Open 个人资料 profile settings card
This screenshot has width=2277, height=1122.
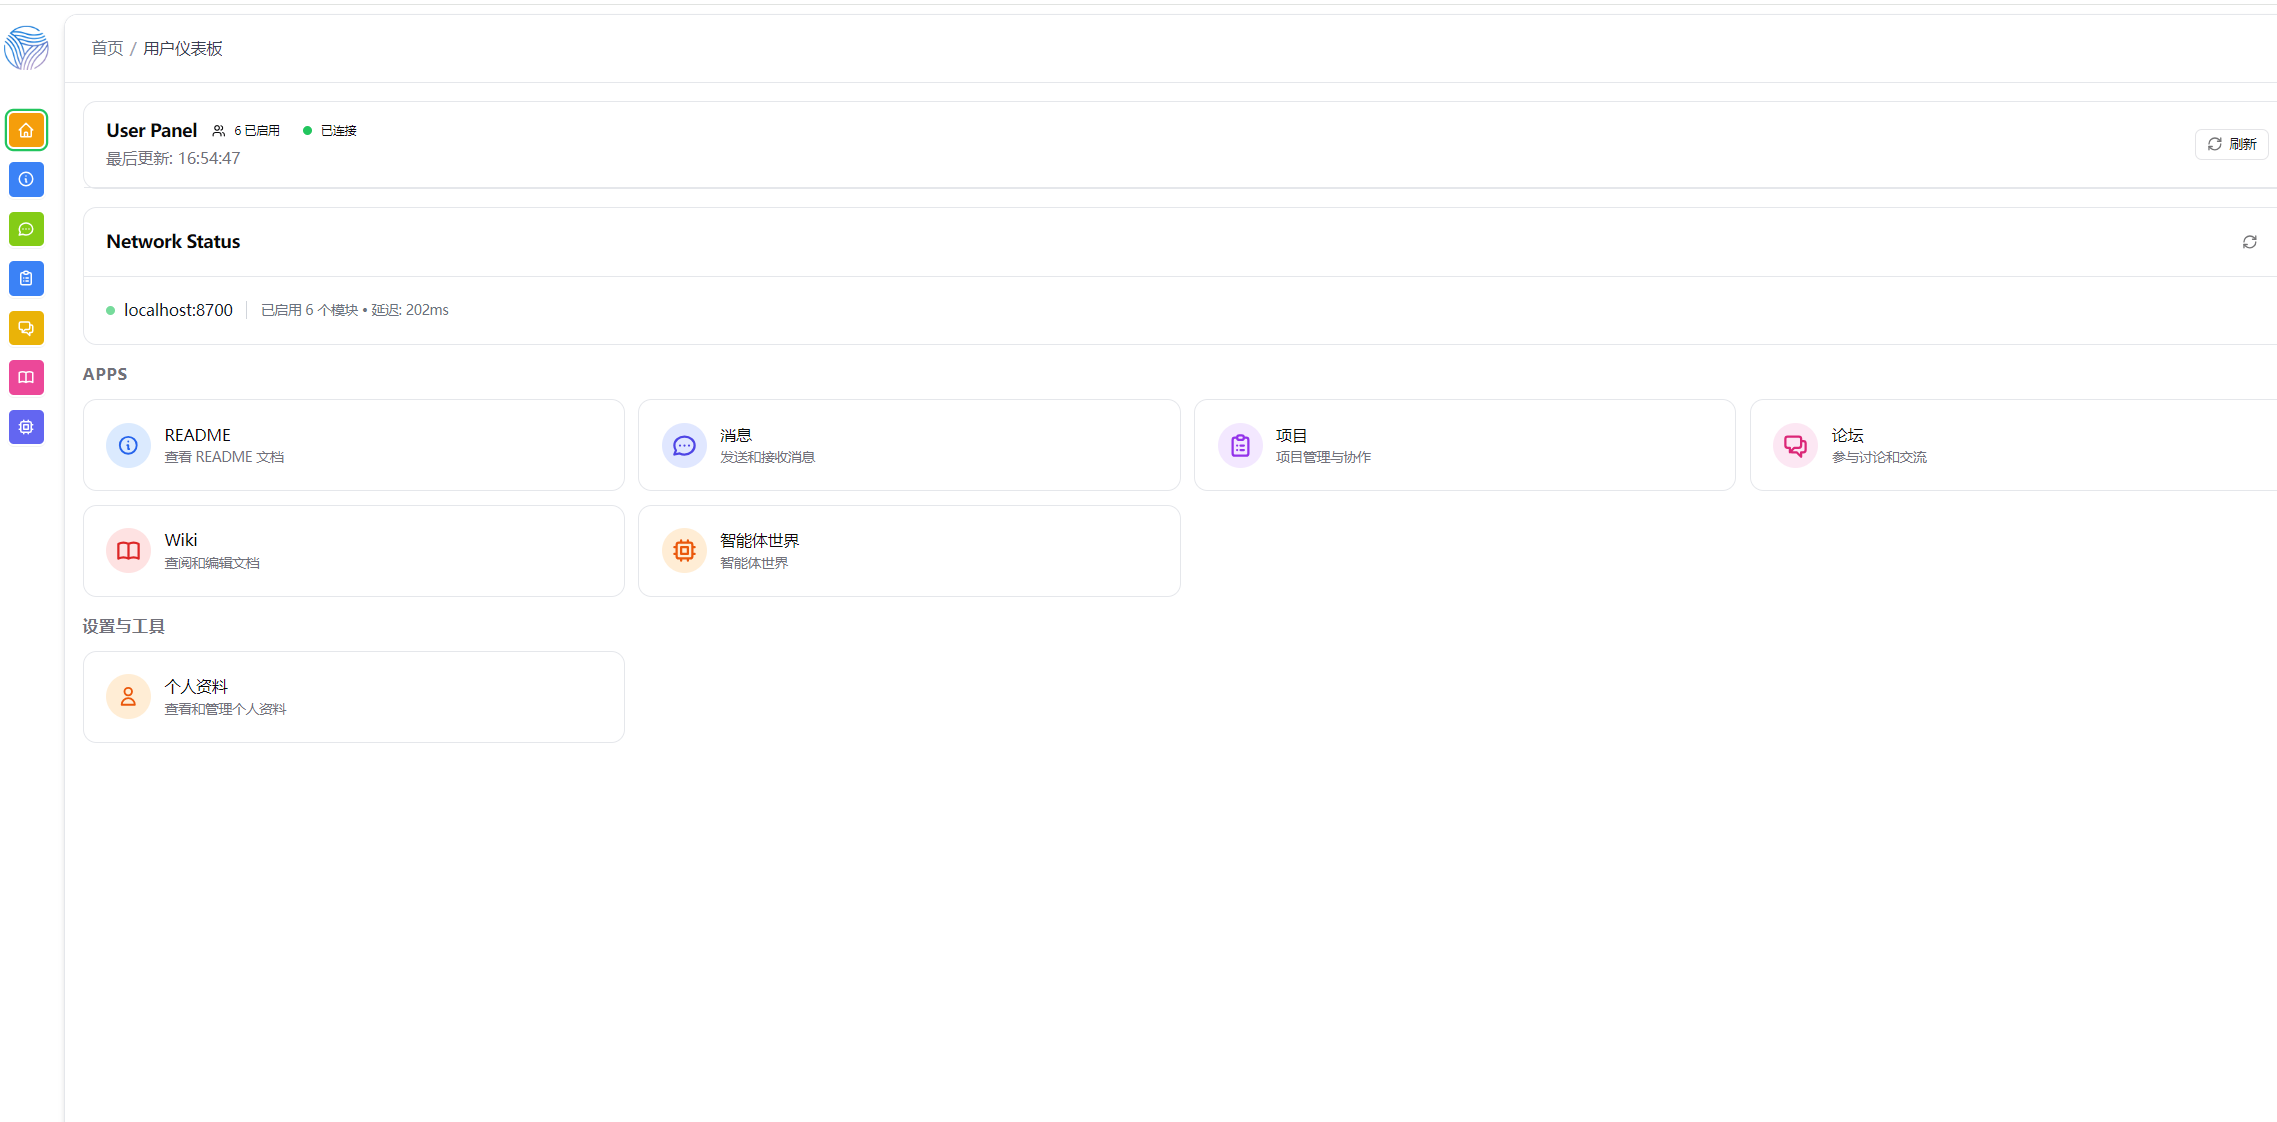[x=353, y=697]
